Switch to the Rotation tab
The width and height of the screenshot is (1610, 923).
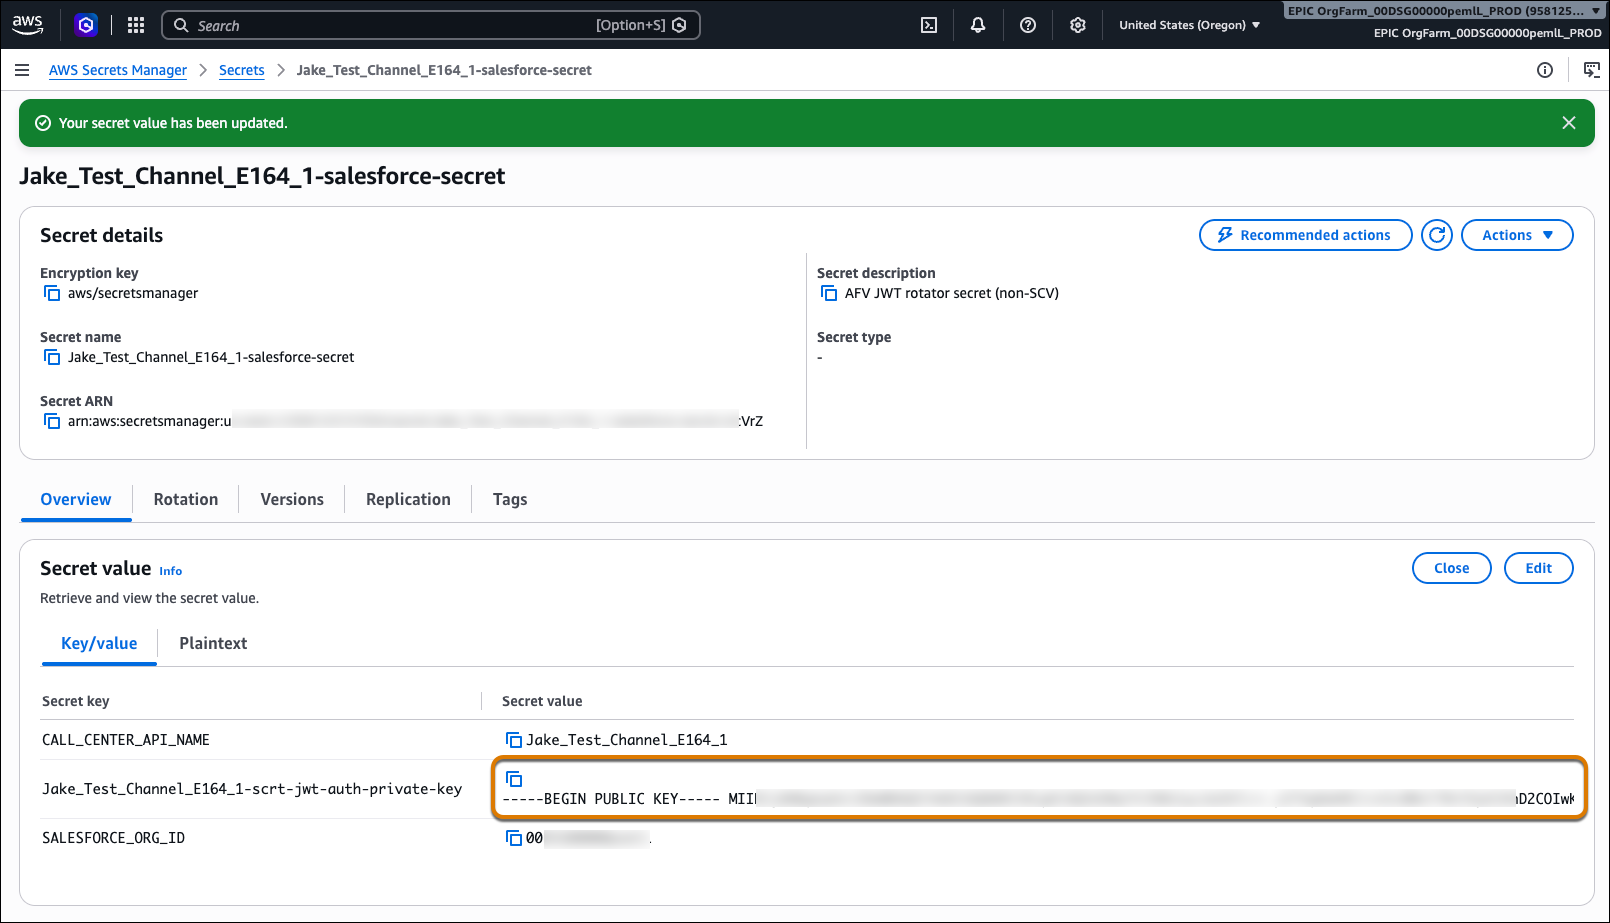click(x=186, y=499)
